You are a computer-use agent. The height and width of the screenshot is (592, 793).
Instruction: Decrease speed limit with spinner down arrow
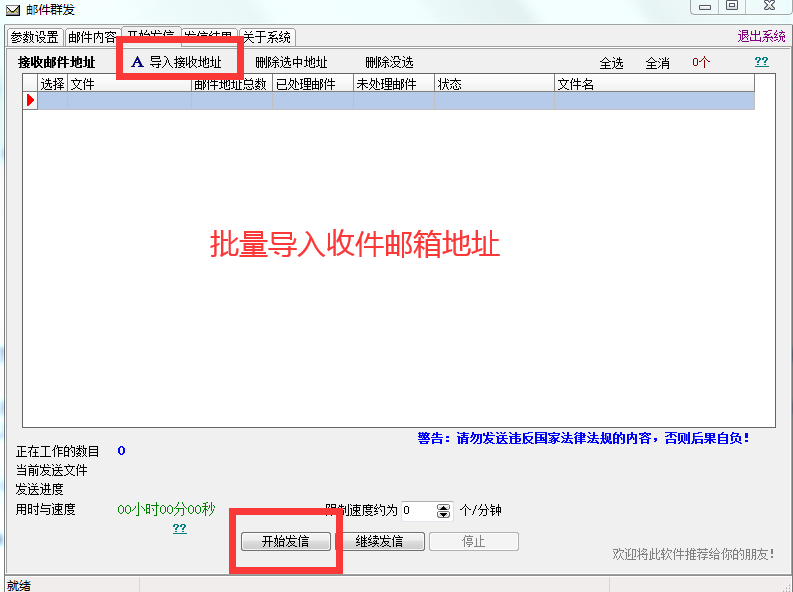[444, 515]
